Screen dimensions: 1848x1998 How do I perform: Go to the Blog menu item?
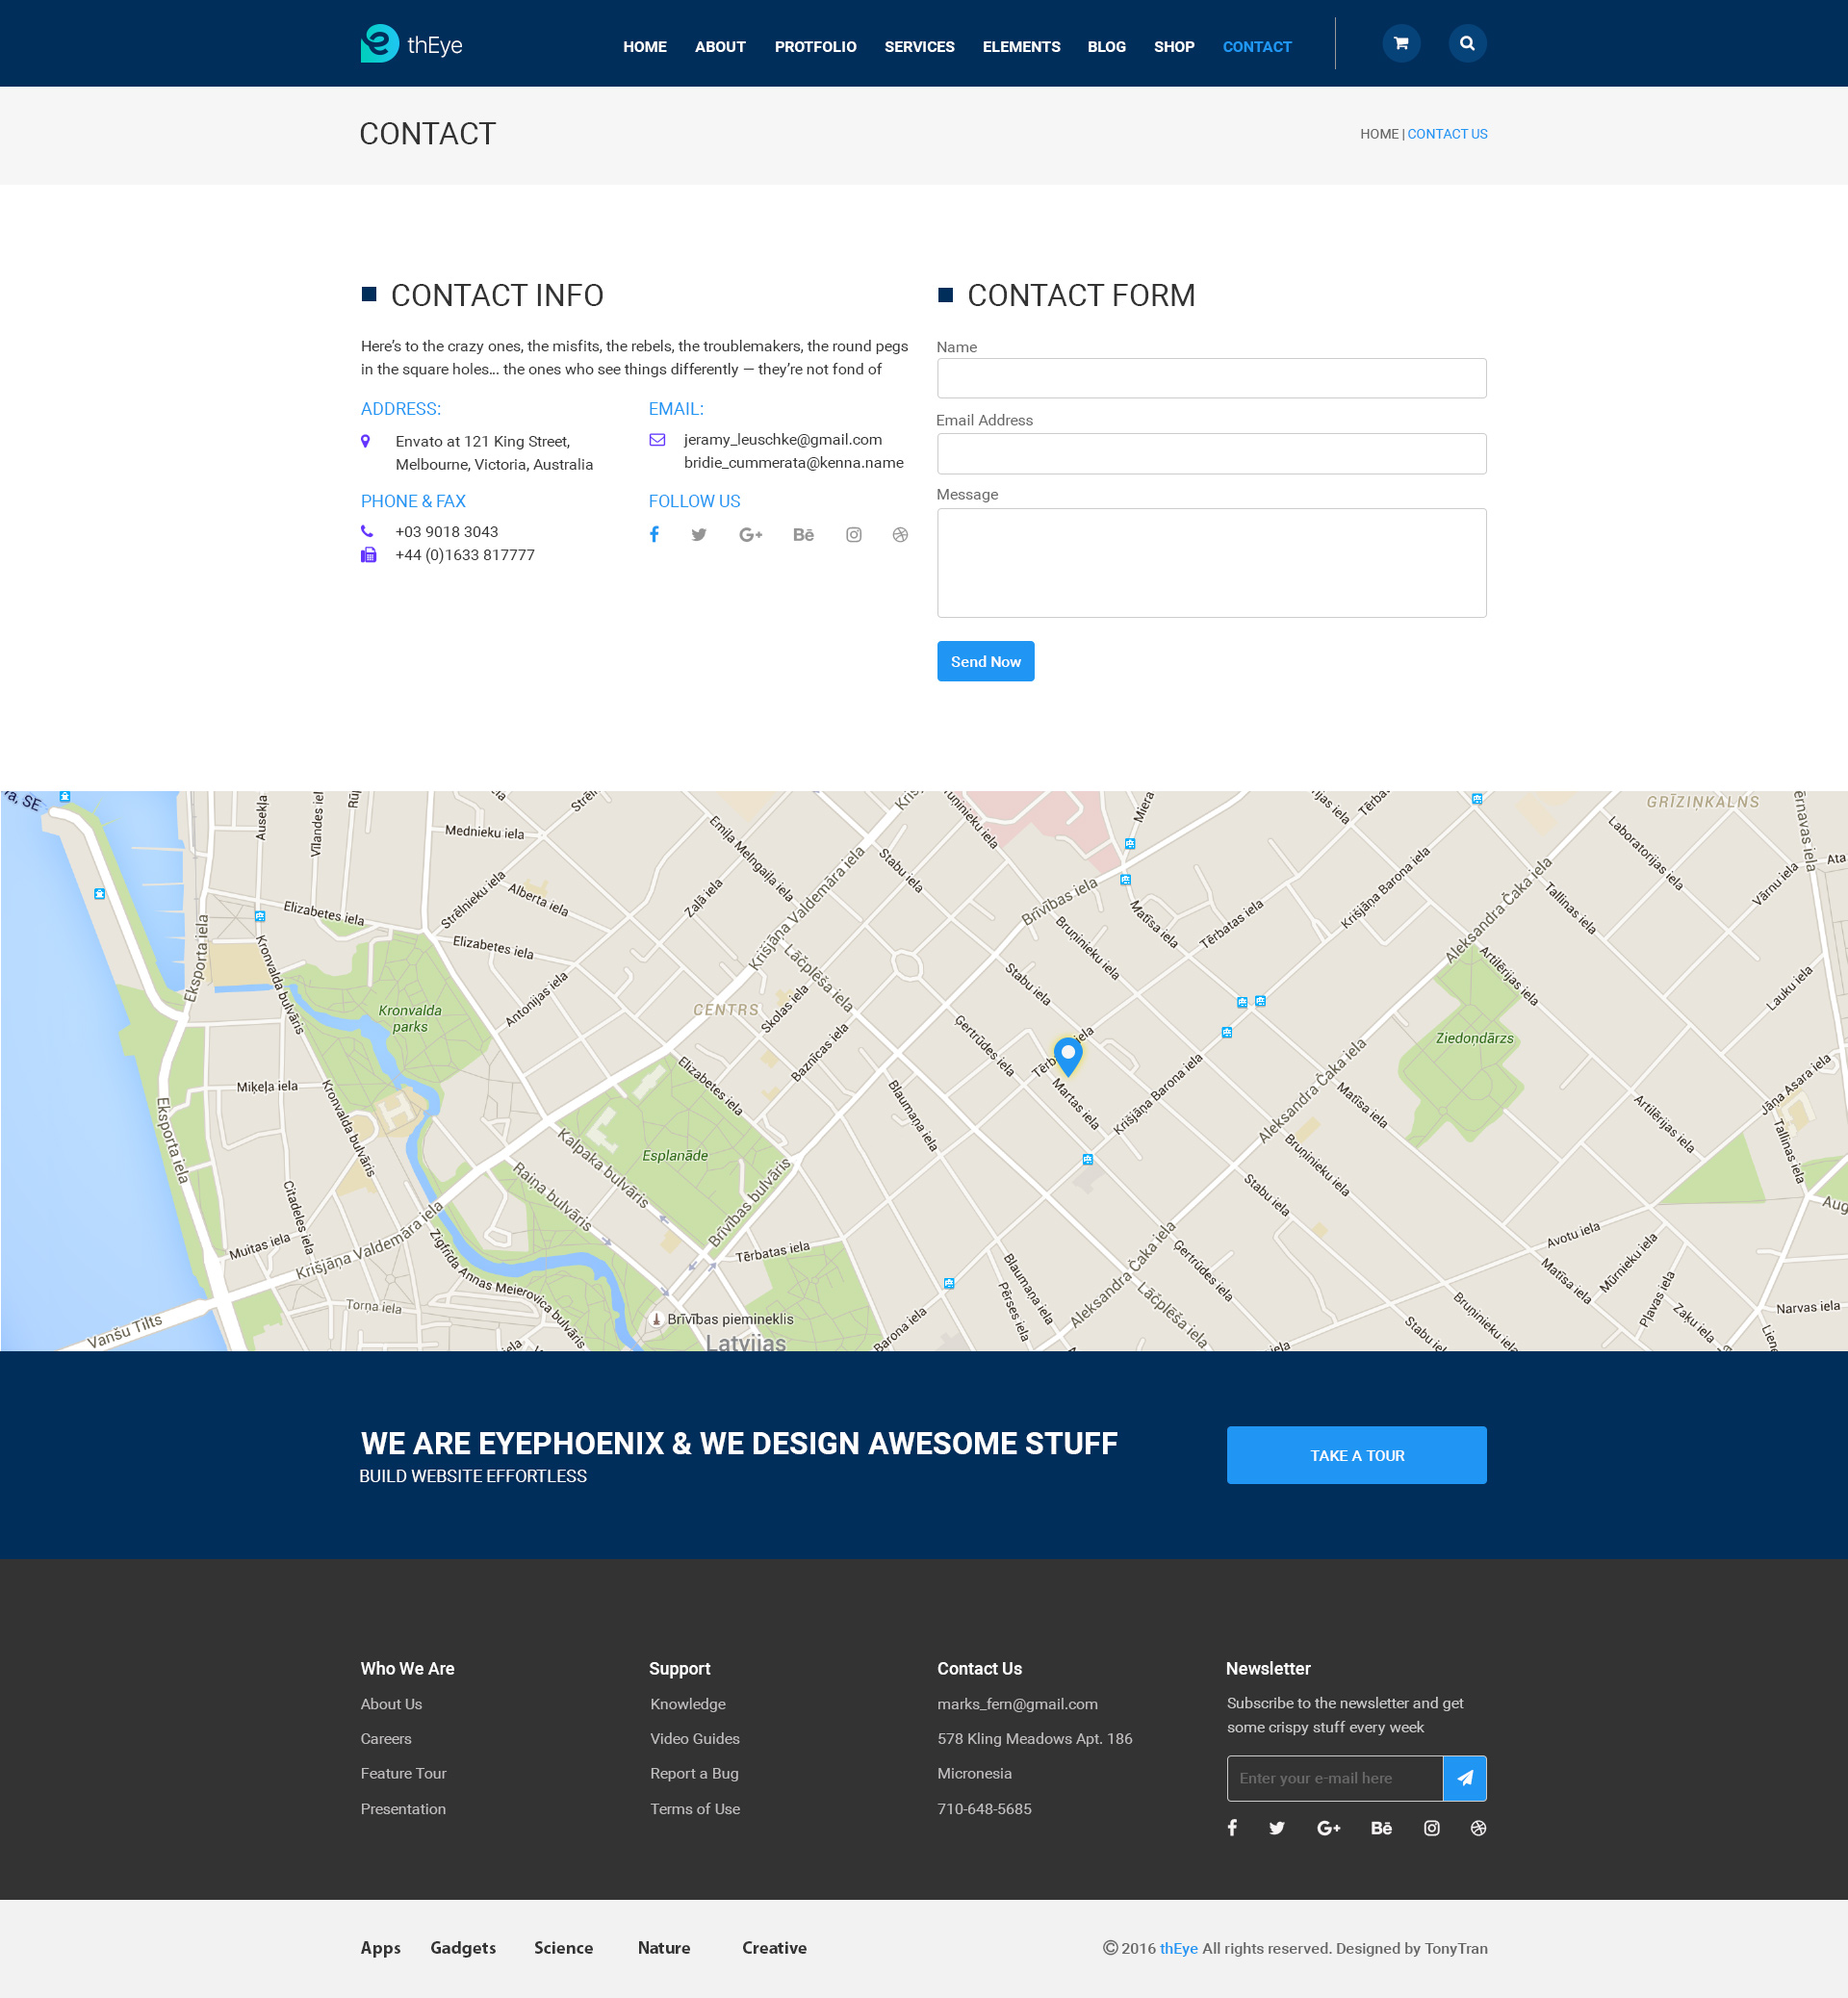coord(1106,47)
